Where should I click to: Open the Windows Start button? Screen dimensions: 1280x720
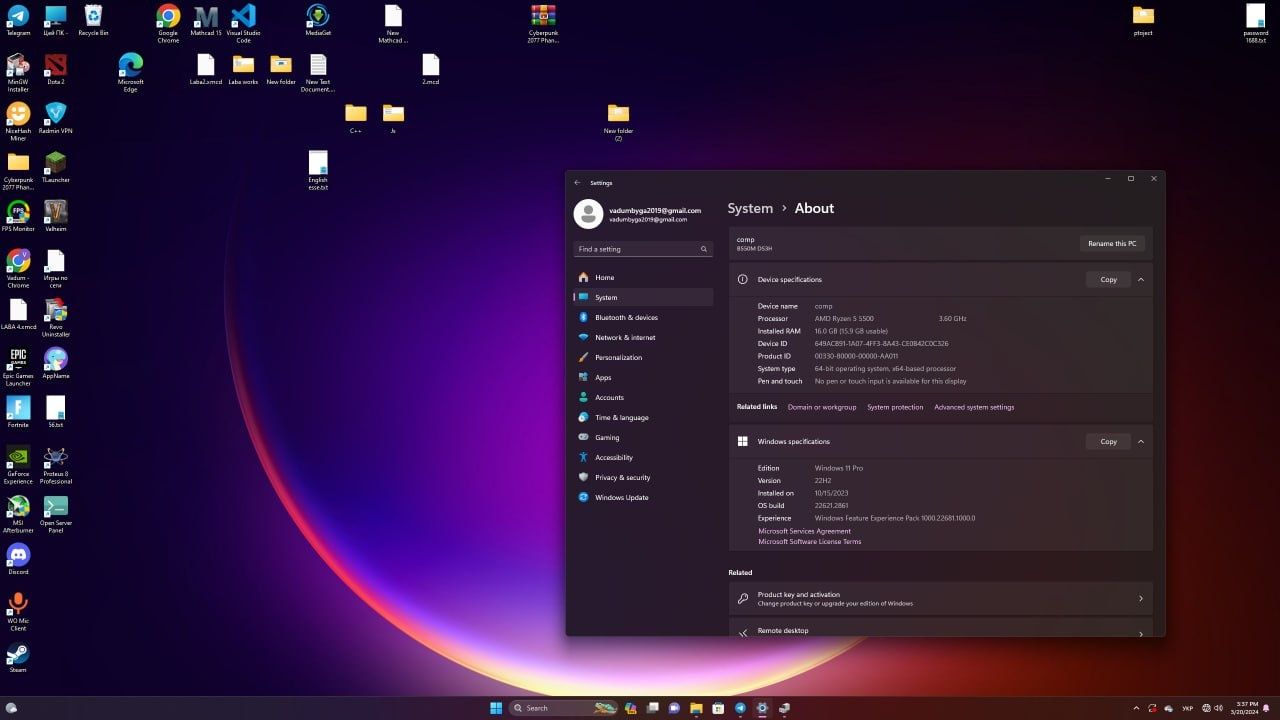point(496,708)
